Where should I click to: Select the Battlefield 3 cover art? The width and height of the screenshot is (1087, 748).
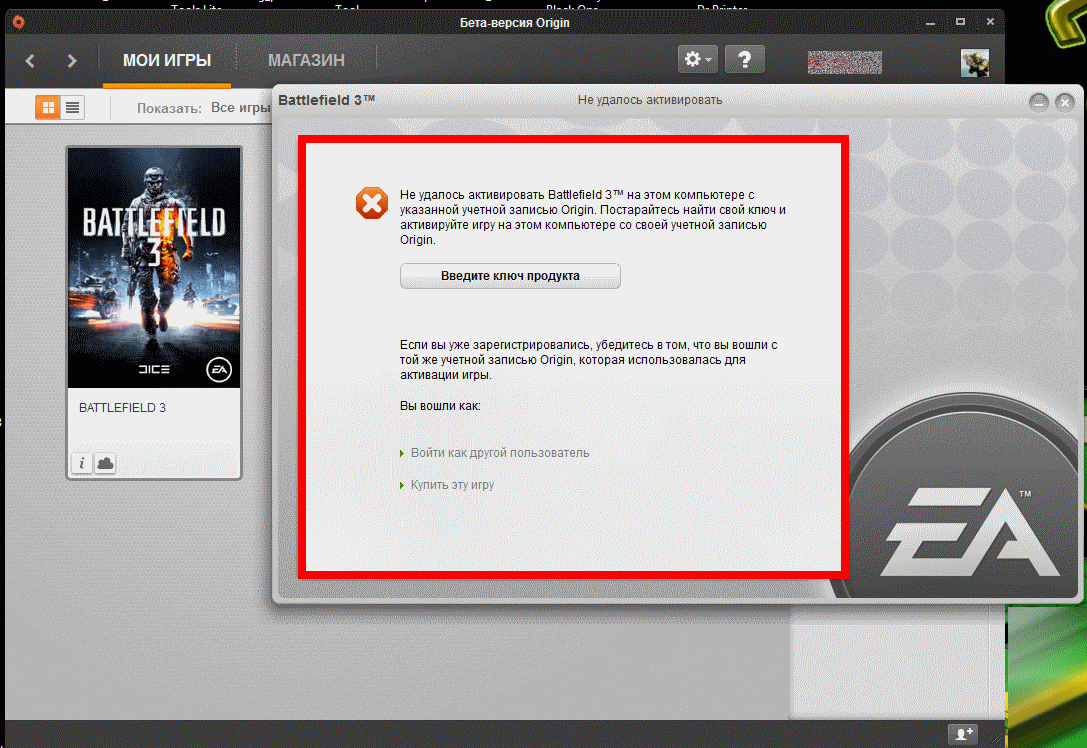point(154,268)
